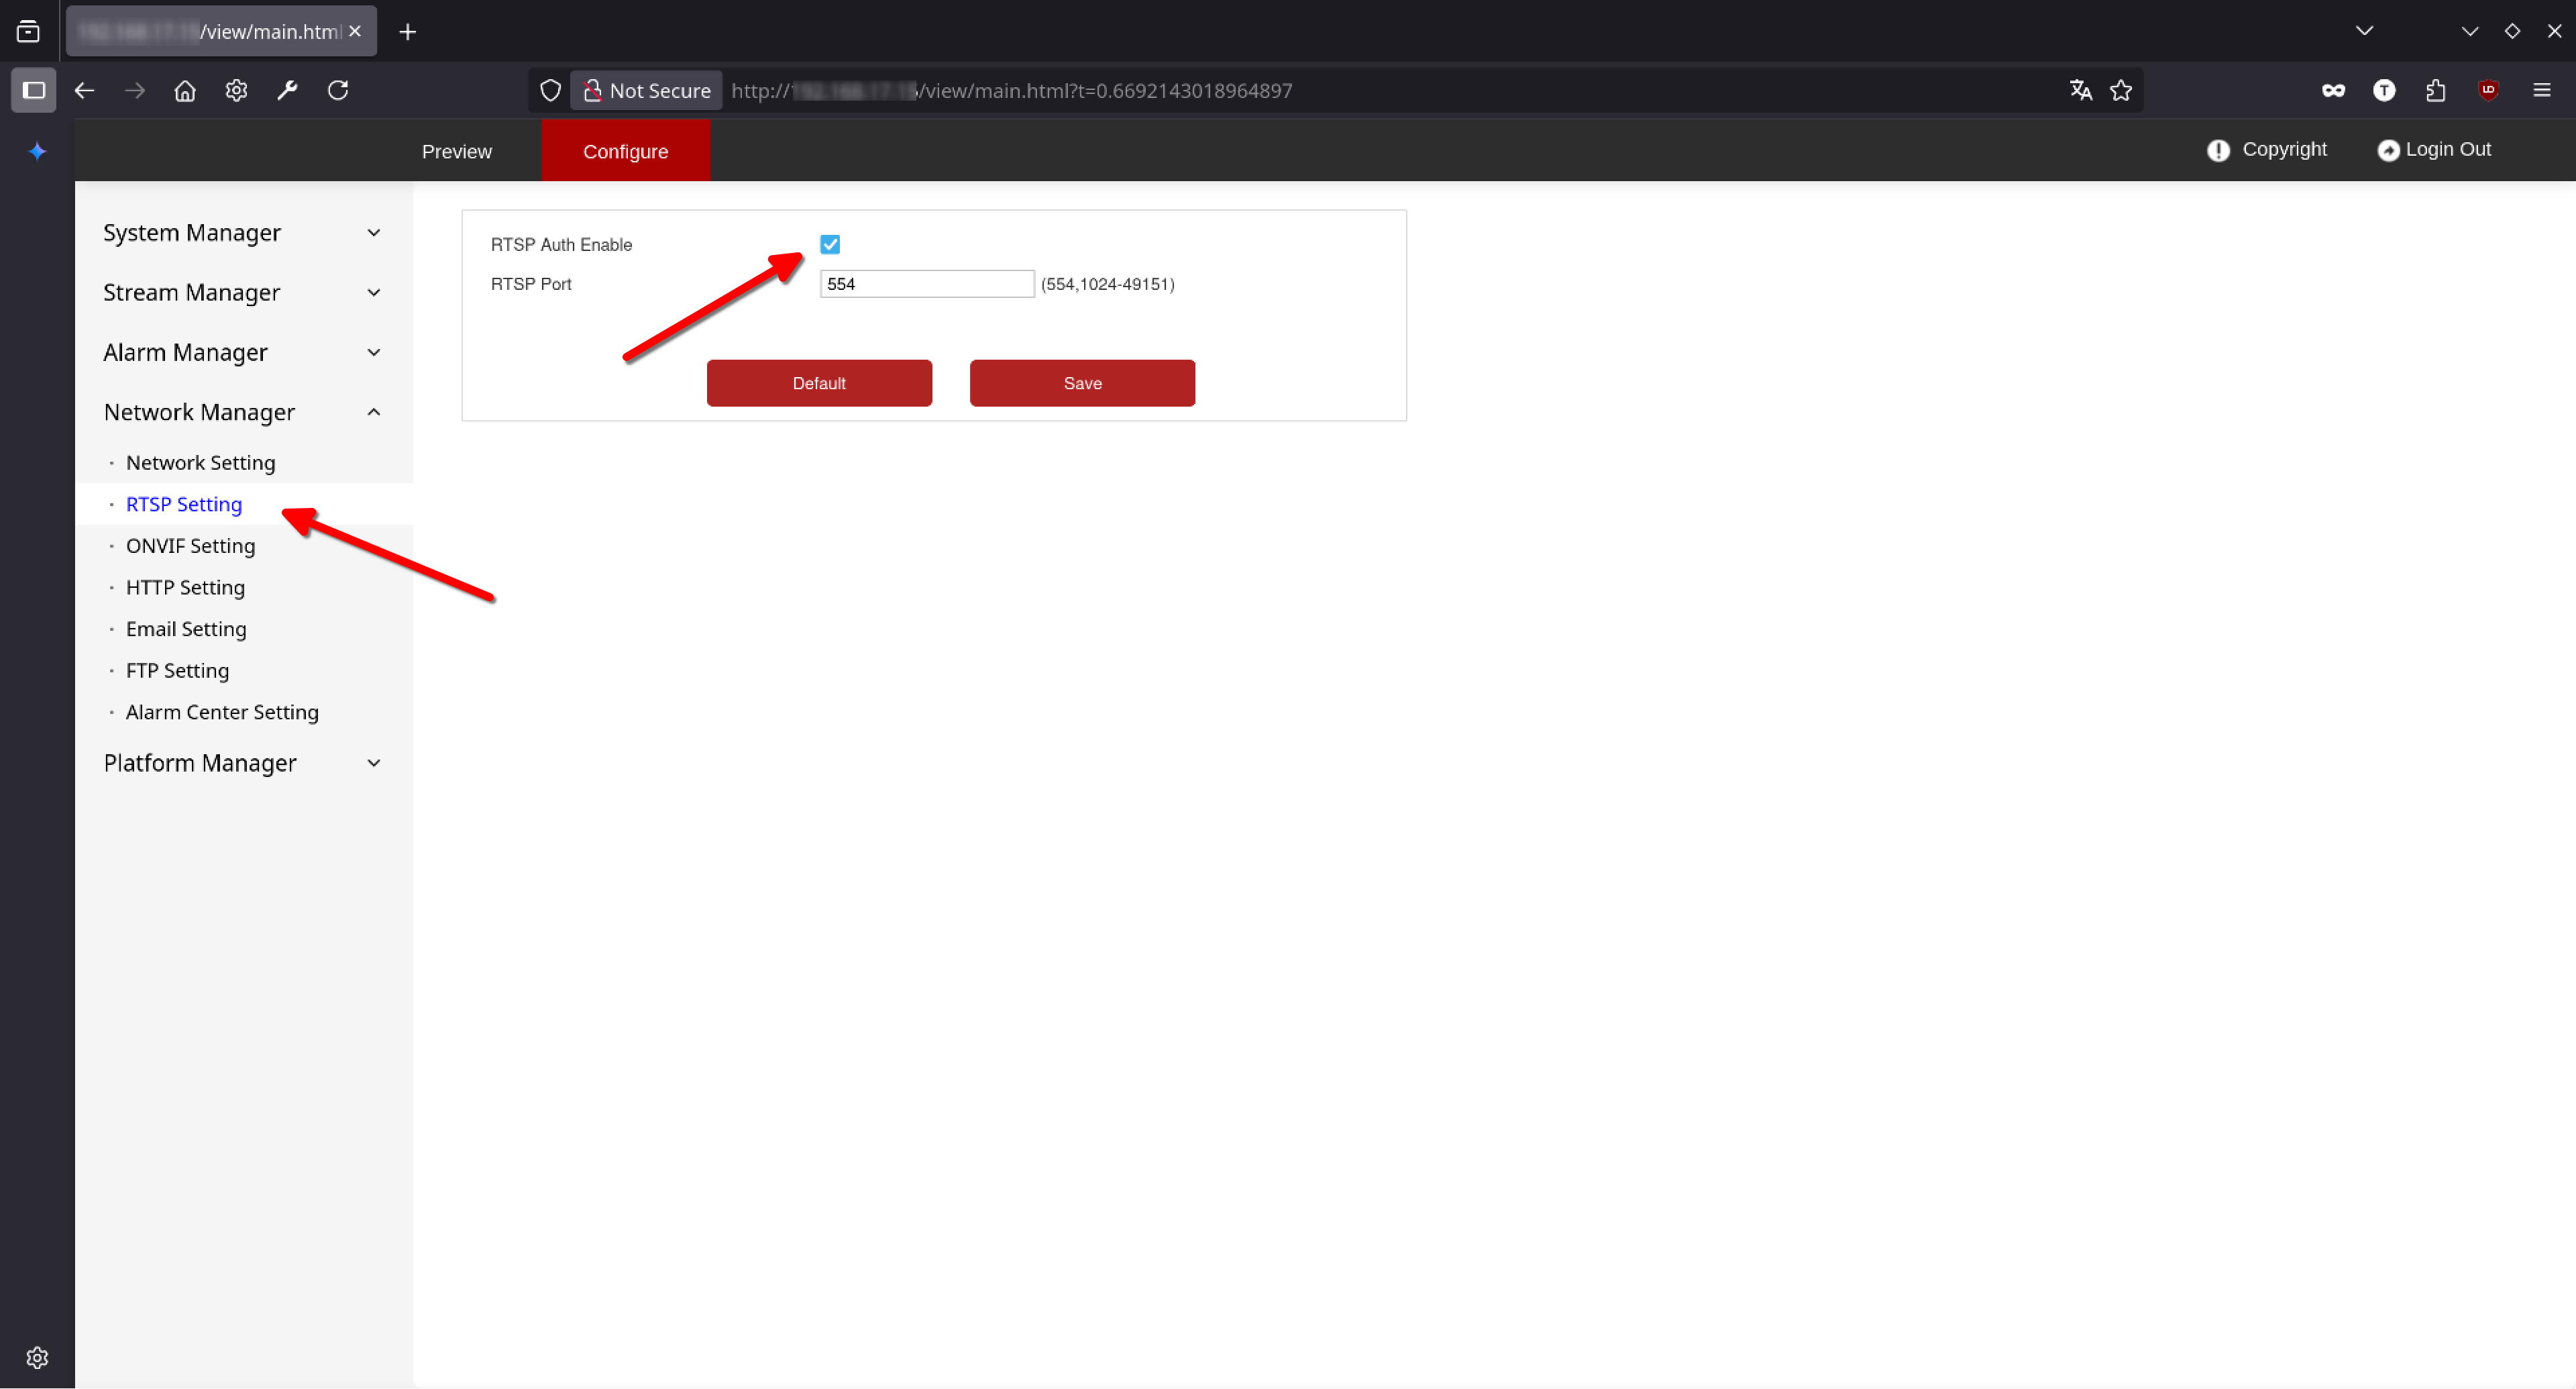This screenshot has width=2576, height=1389.
Task: Click the tracking protection shield icon
Action: 550,90
